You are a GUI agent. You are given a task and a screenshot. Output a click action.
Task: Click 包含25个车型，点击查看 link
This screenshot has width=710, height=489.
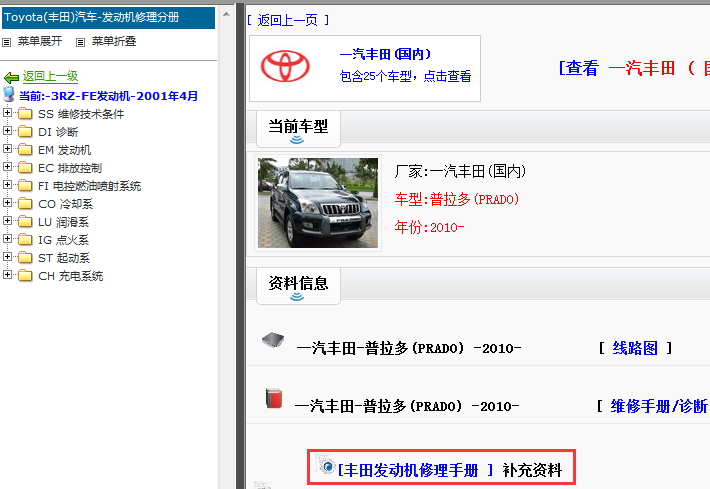tap(406, 76)
